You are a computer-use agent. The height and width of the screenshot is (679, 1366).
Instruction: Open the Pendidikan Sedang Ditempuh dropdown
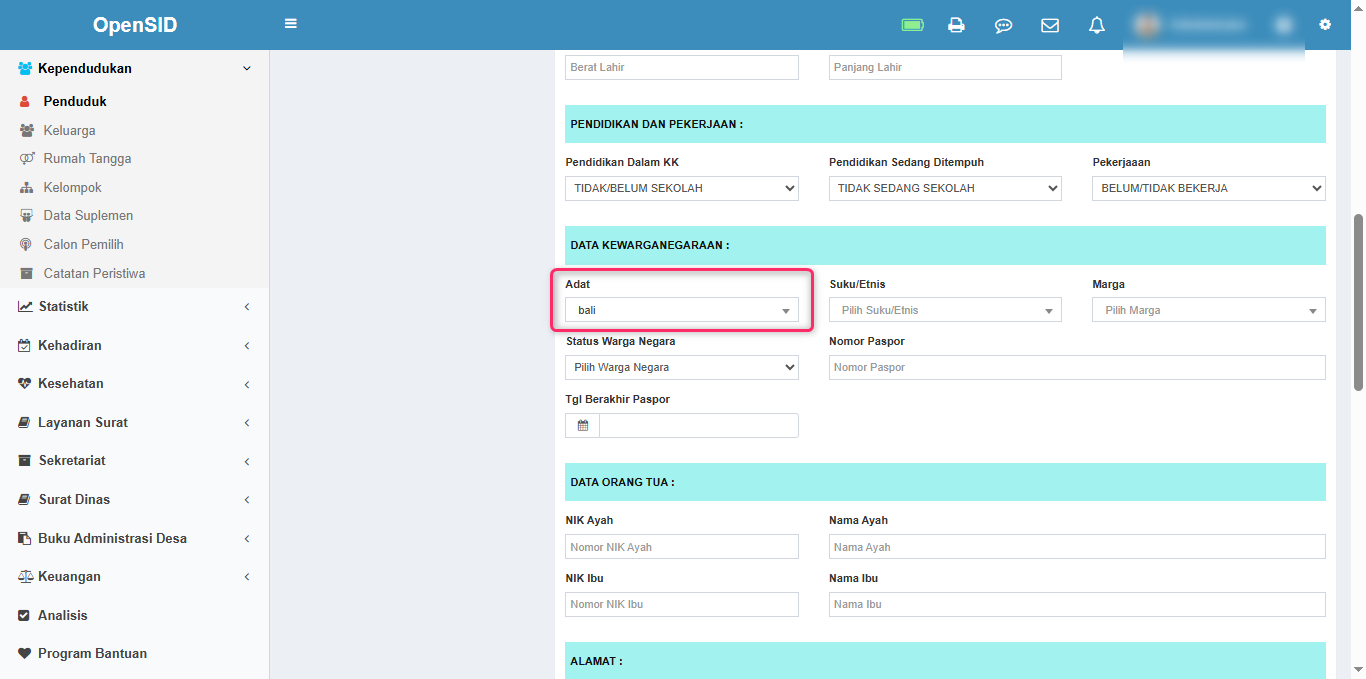tap(945, 188)
